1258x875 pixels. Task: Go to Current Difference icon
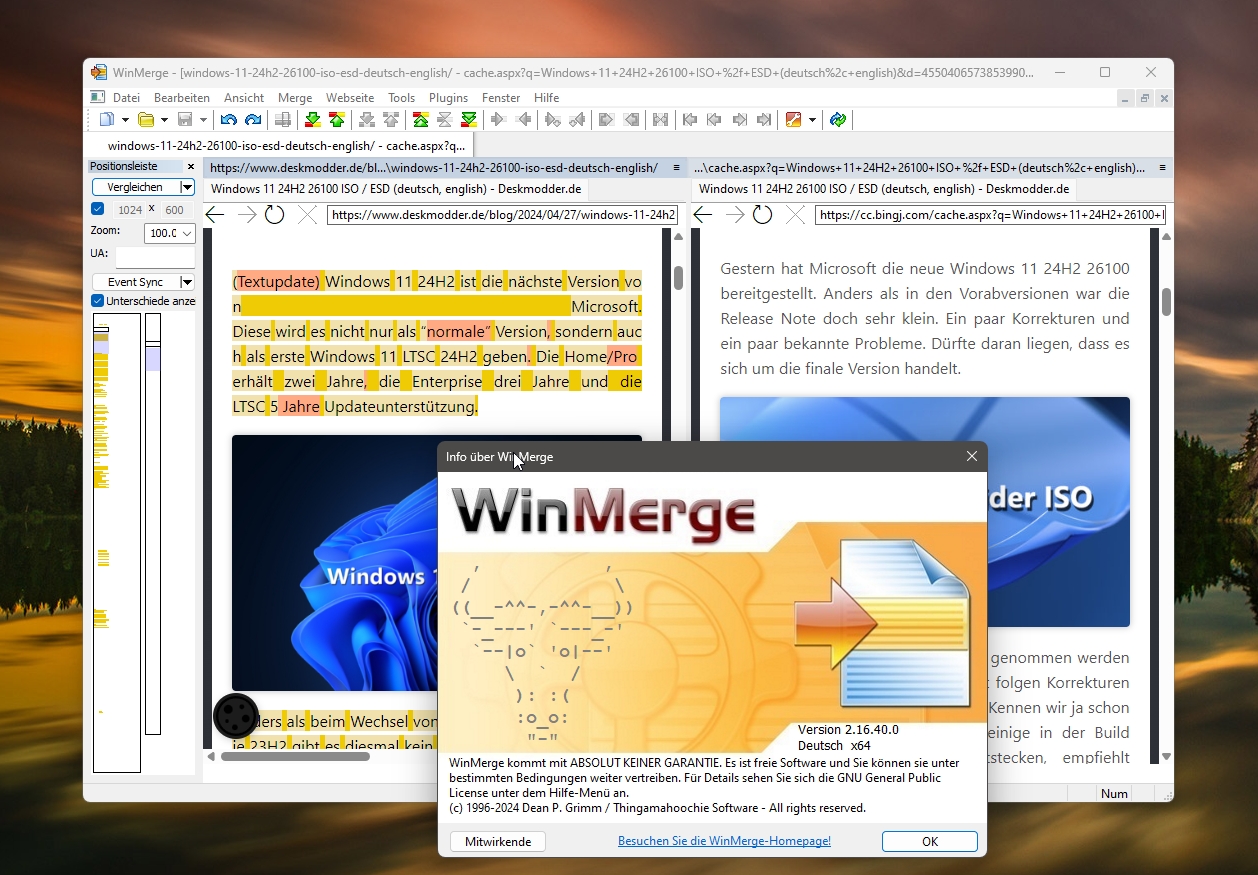pyautogui.click(x=445, y=120)
